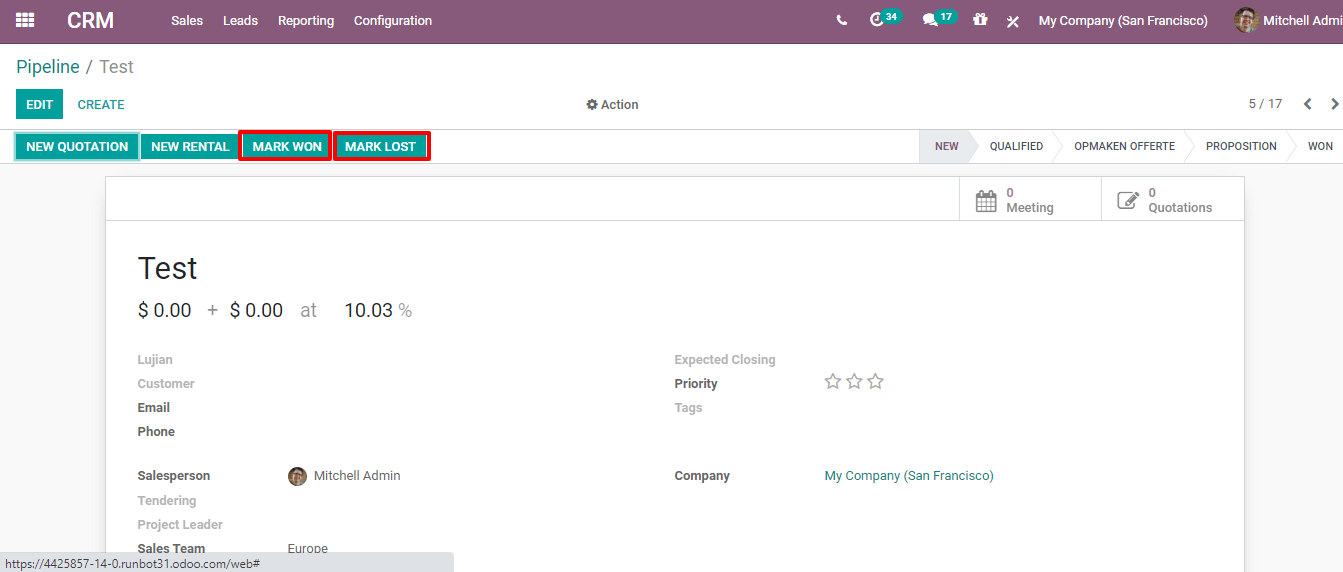Move opportunity to OPMAKEN OFFERTE stage
Screen dimensions: 1343x572
[1124, 146]
